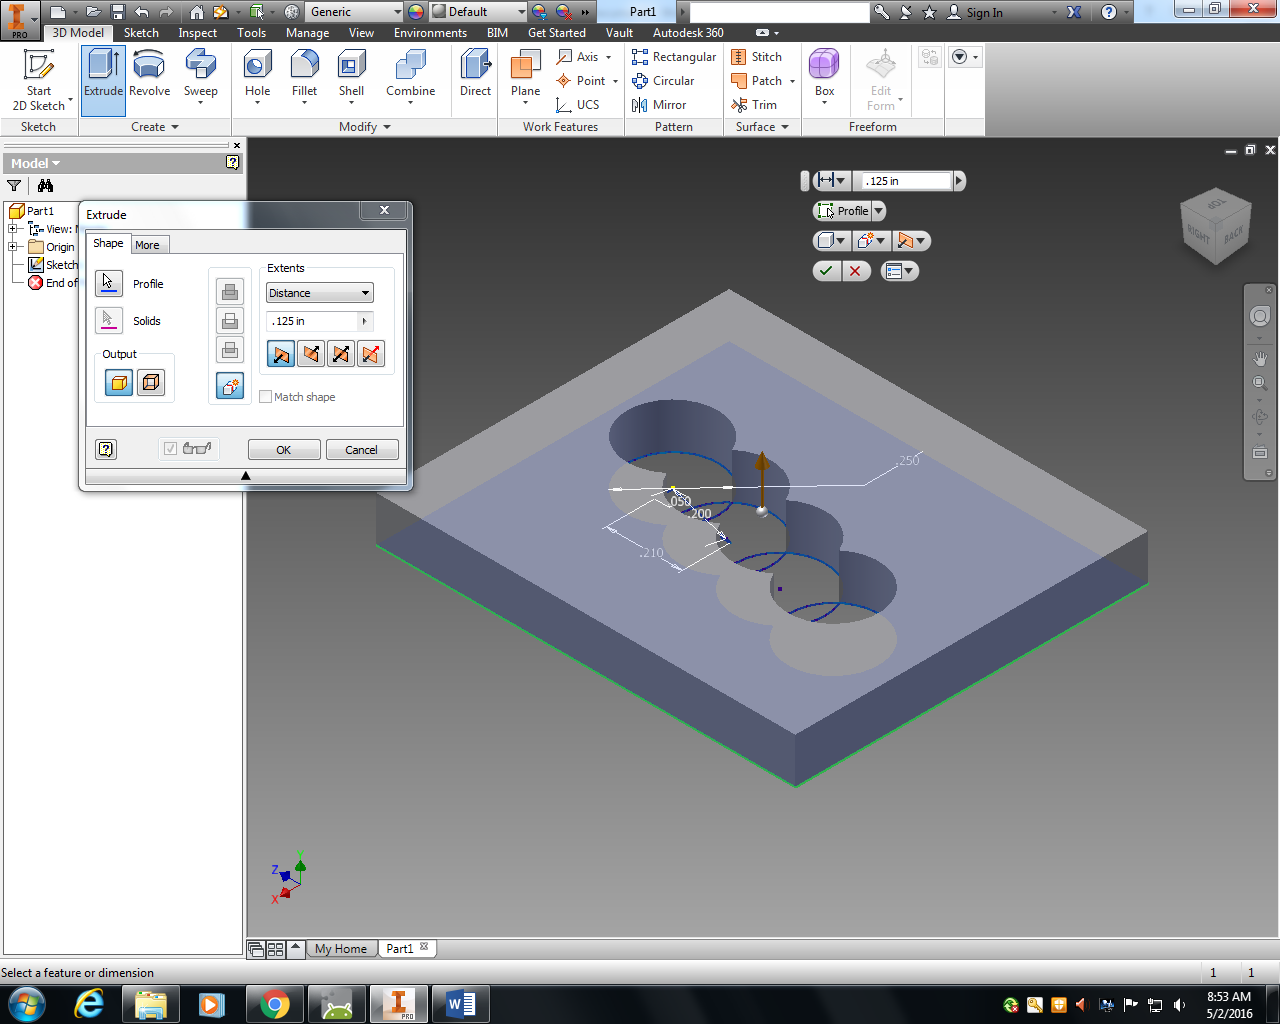Enable the Match shape checkbox
The width and height of the screenshot is (1280, 1024).
coord(265,396)
